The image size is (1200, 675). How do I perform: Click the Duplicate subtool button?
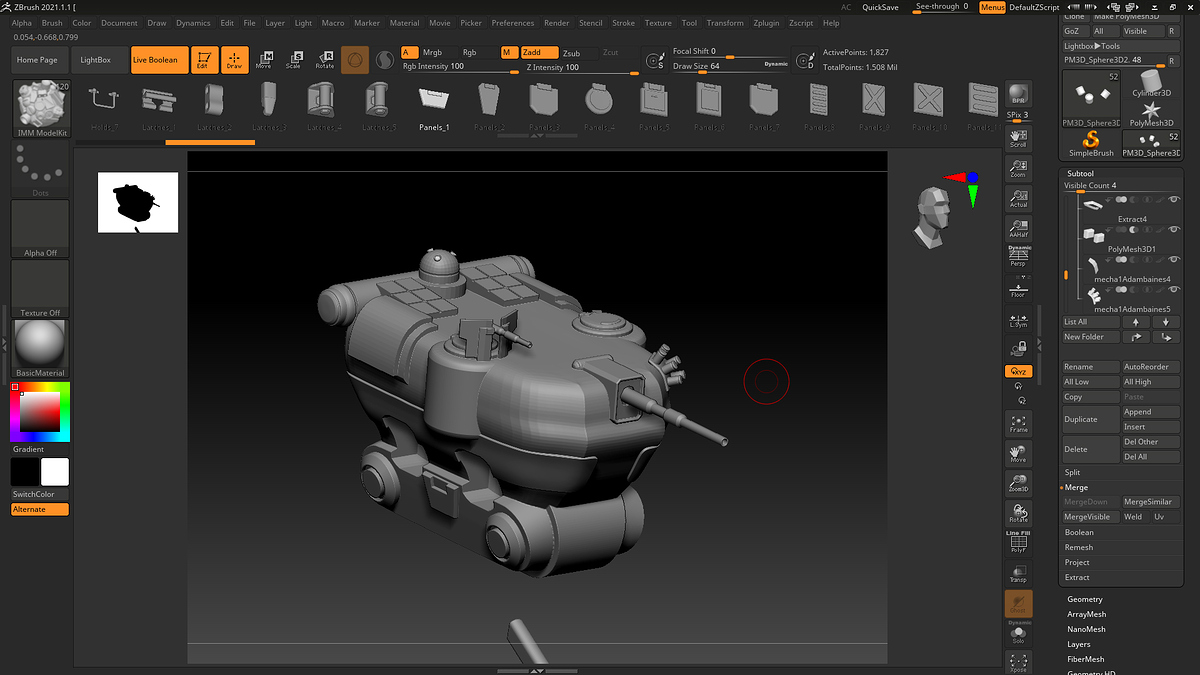click(x=1090, y=419)
